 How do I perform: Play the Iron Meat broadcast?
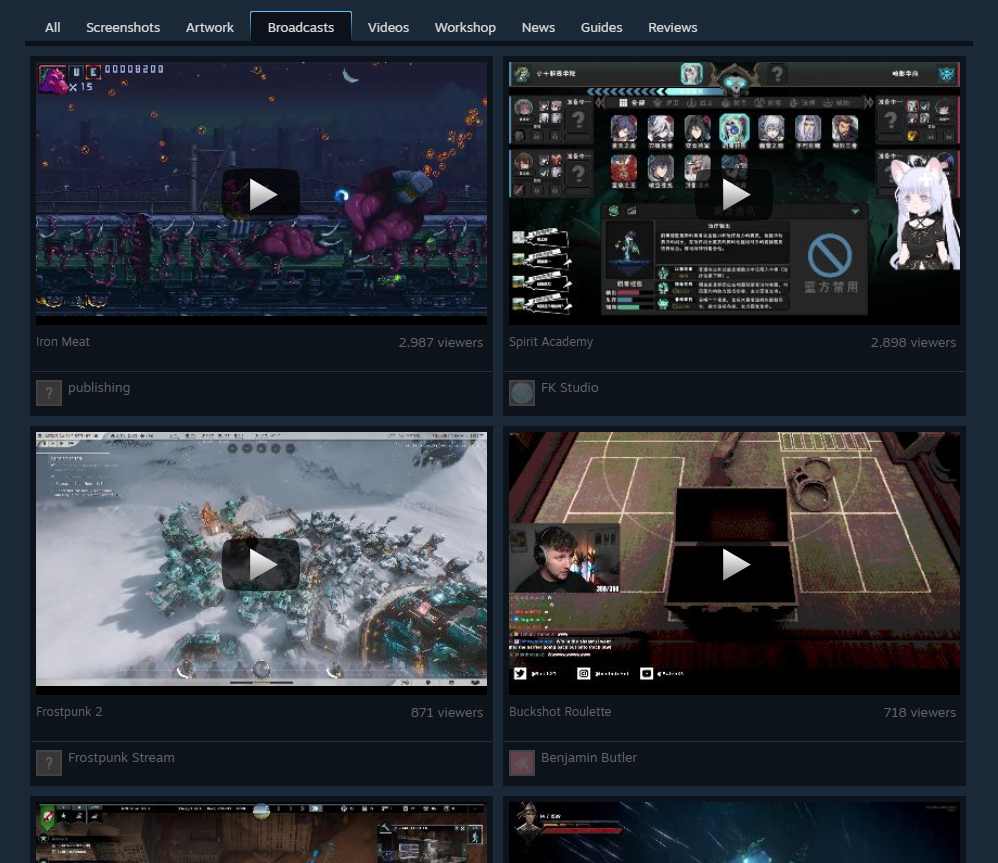[x=261, y=194]
